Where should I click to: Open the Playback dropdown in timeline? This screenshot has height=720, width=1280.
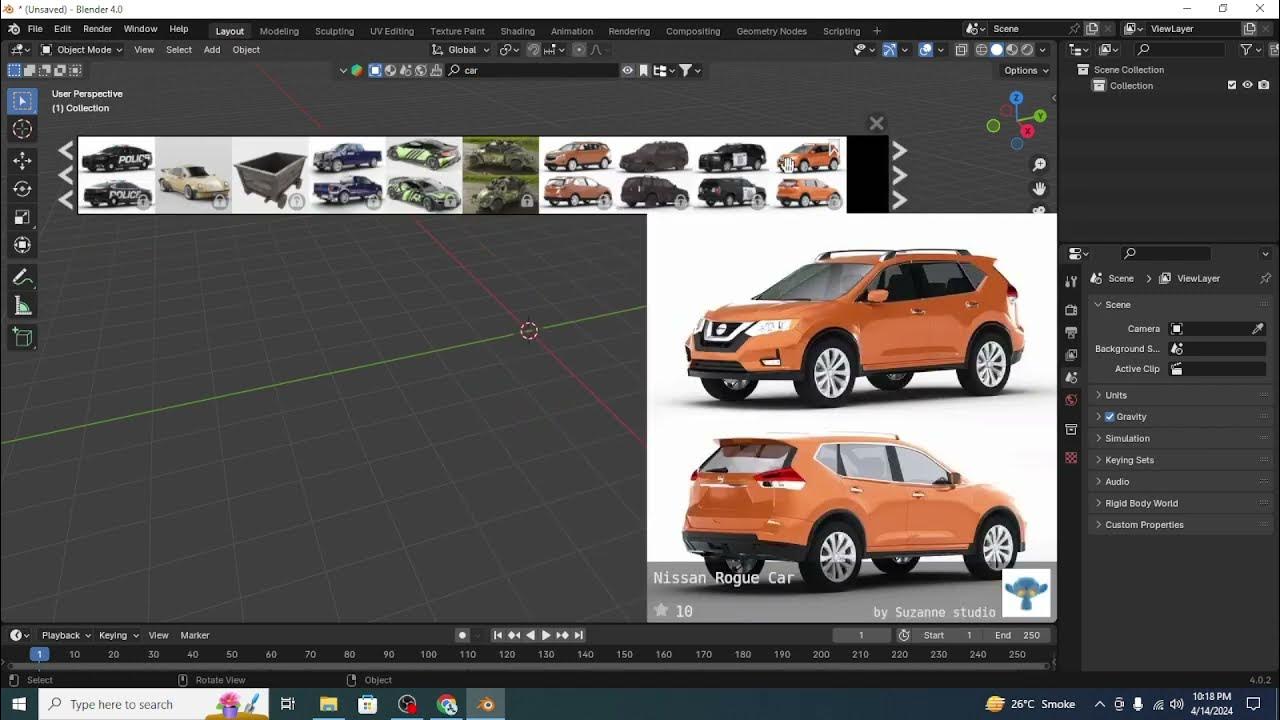click(x=66, y=635)
